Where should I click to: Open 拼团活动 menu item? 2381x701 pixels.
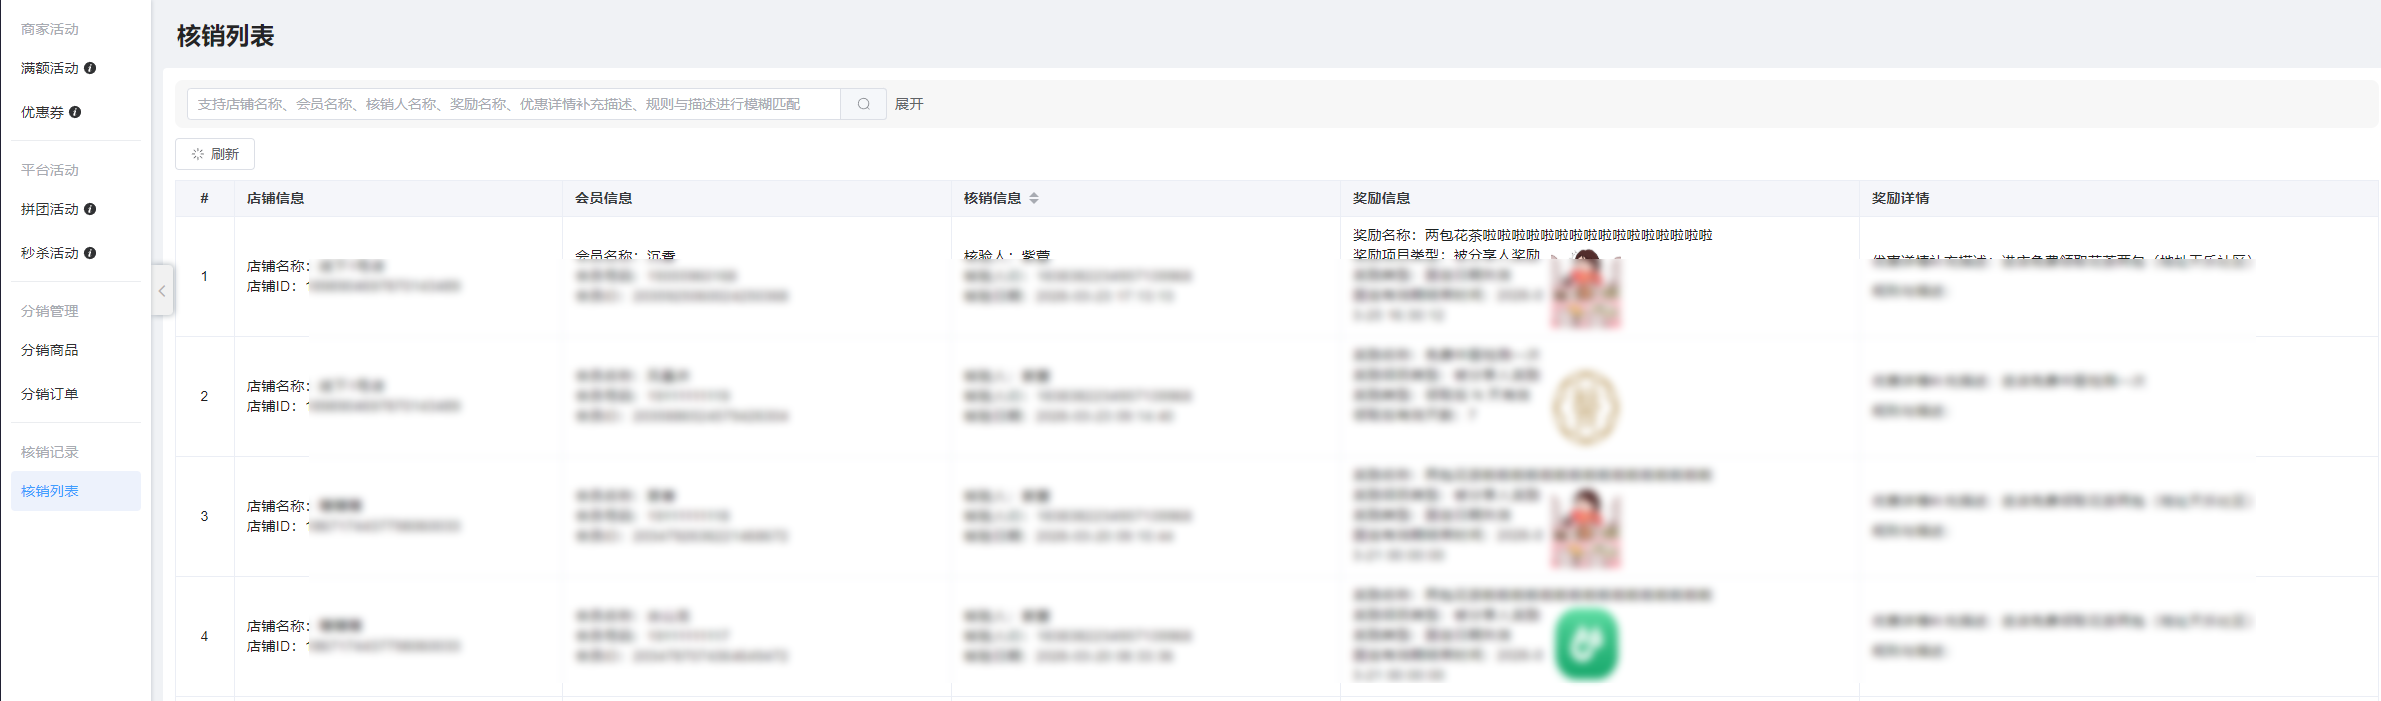[x=50, y=209]
